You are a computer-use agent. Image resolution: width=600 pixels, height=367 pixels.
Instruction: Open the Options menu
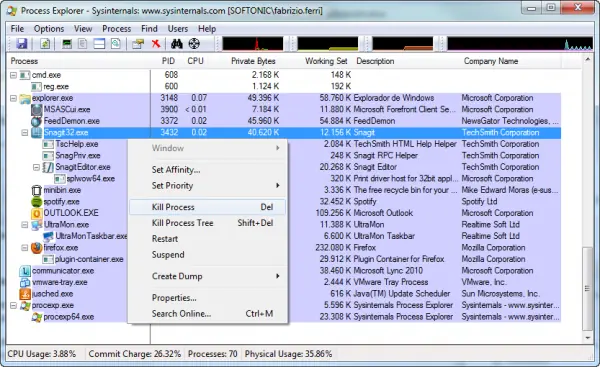(x=49, y=29)
